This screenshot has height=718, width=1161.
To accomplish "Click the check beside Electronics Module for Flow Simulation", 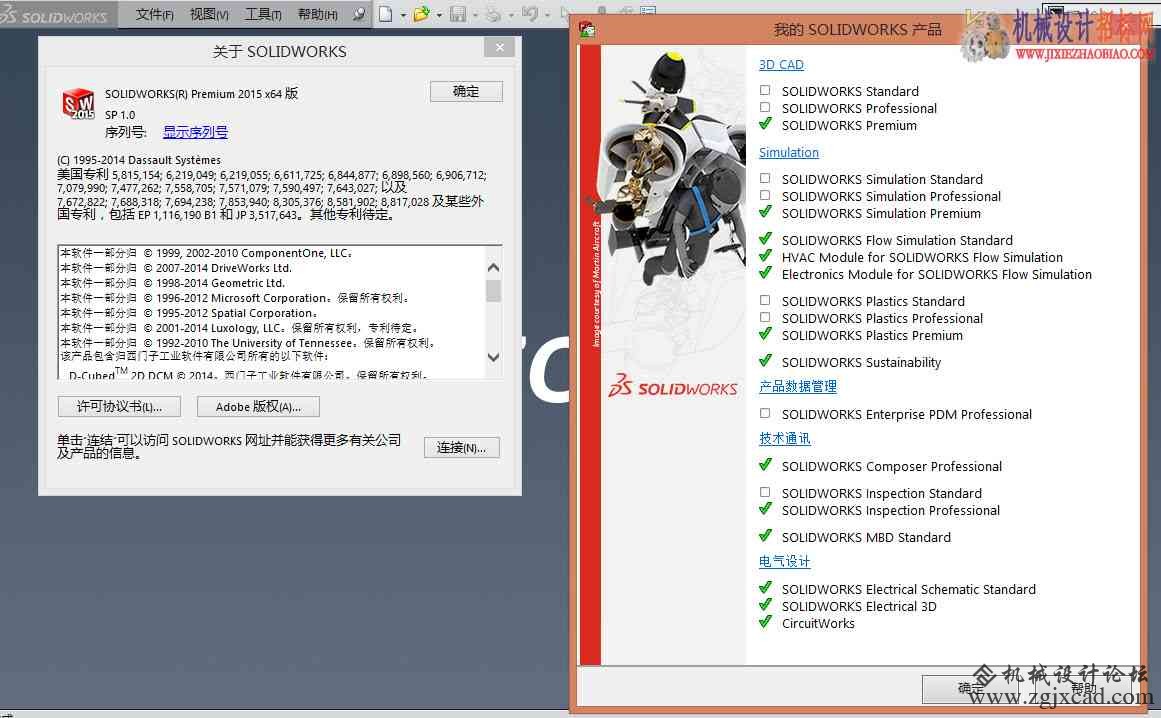I will pos(766,272).
